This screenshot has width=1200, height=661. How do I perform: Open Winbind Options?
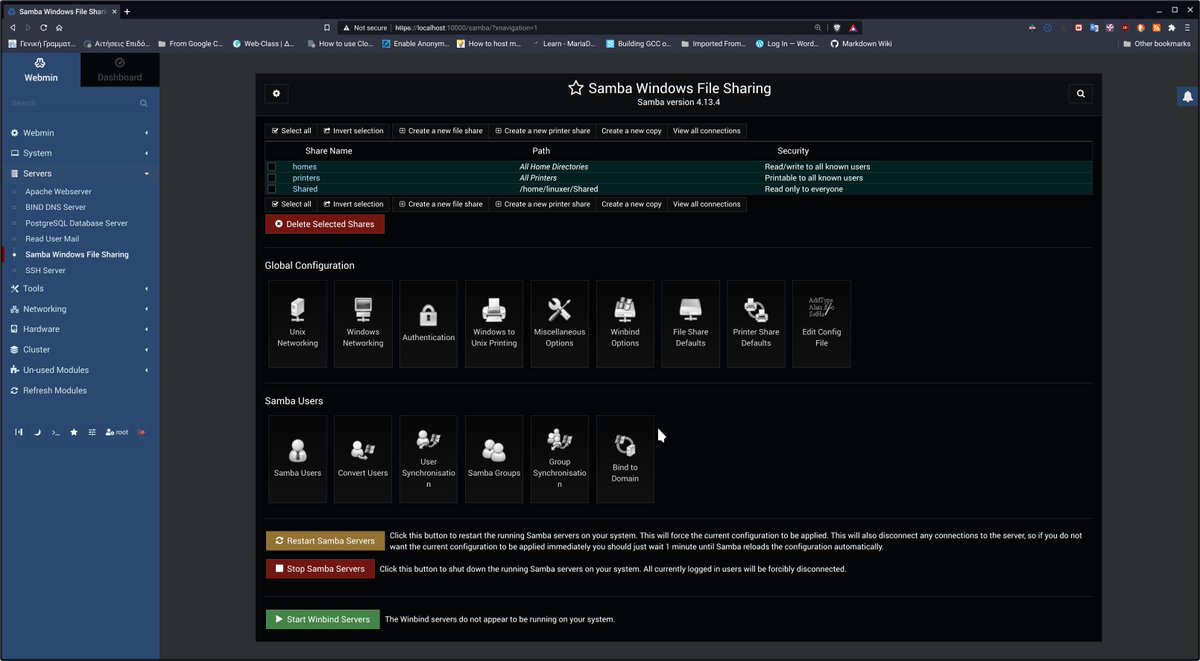point(624,322)
